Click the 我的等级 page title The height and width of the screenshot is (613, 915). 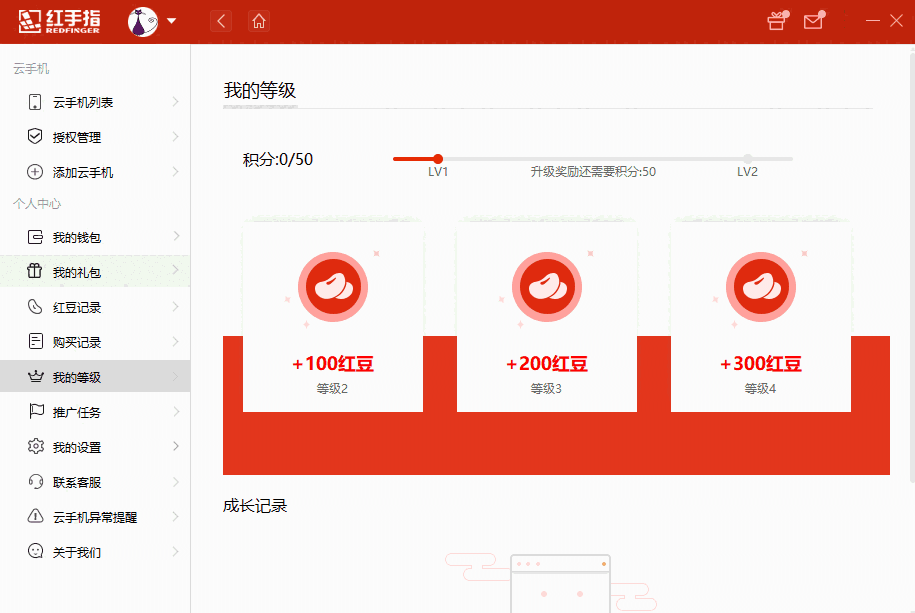point(260,90)
